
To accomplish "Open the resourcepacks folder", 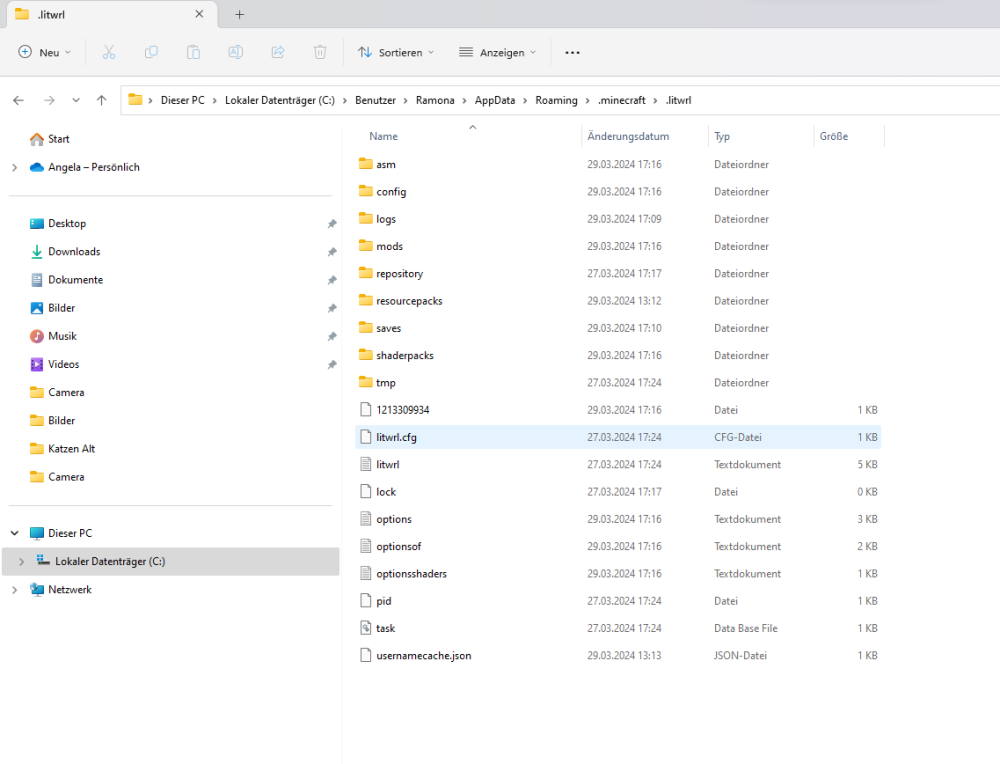I will coord(618,300).
